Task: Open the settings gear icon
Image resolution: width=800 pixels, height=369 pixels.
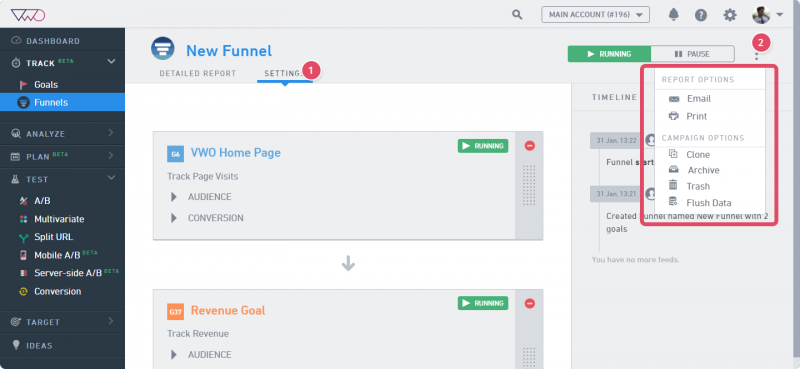Action: click(x=730, y=15)
